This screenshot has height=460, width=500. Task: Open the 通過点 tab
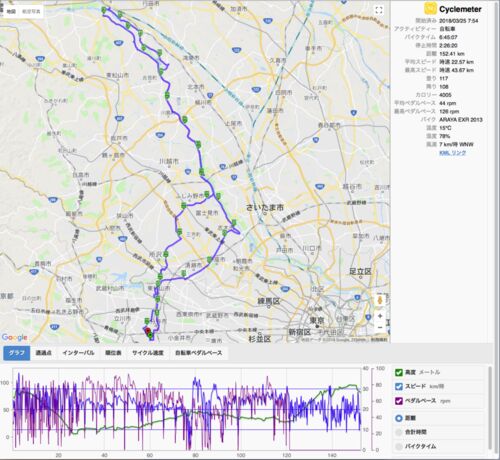point(43,353)
